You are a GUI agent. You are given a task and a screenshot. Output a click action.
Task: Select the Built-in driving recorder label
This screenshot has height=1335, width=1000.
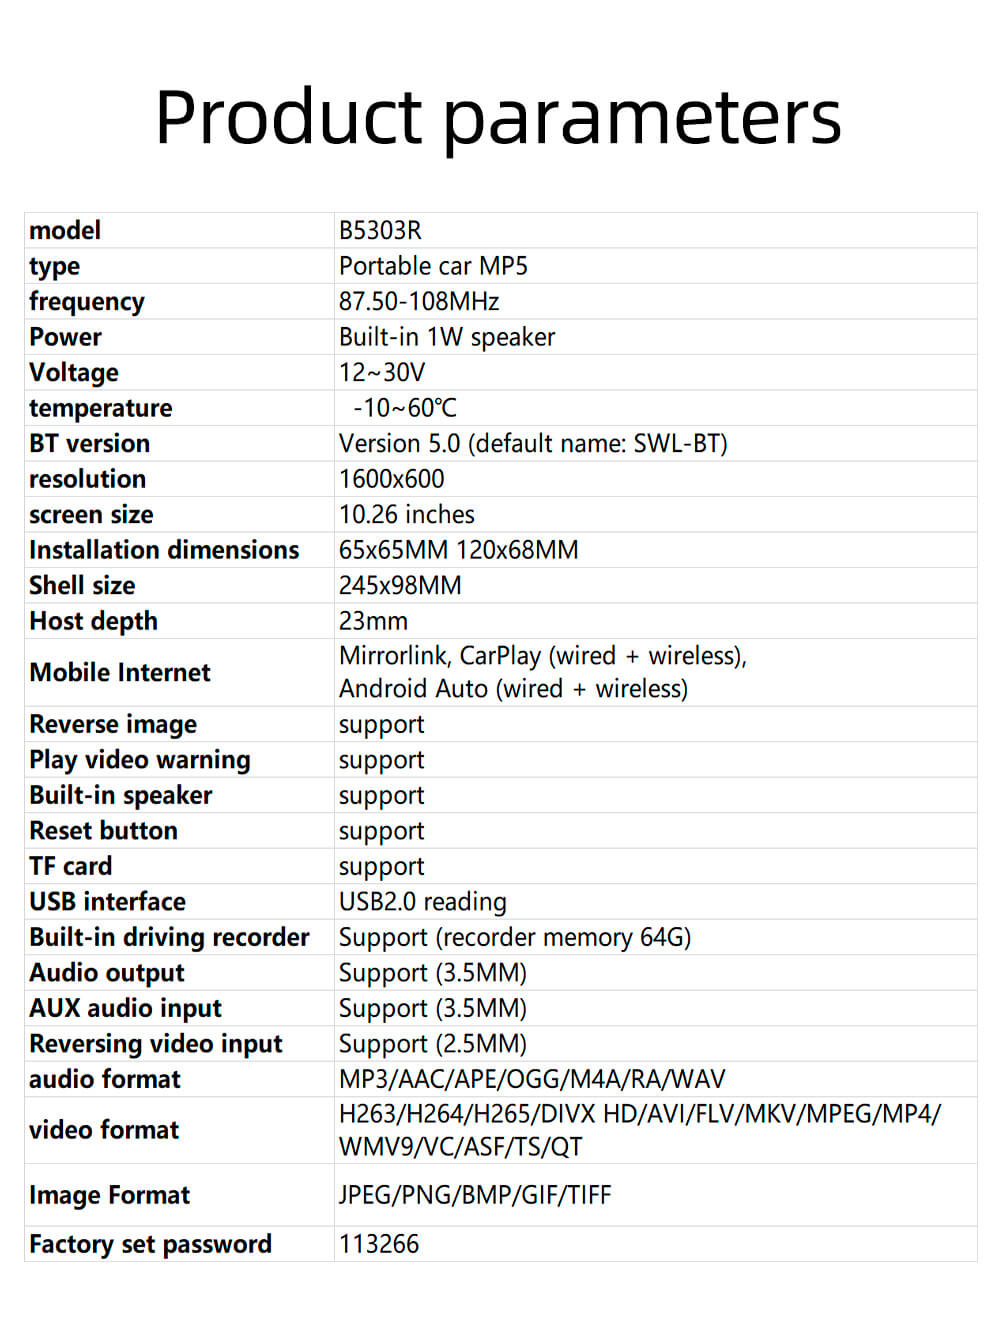(x=169, y=937)
